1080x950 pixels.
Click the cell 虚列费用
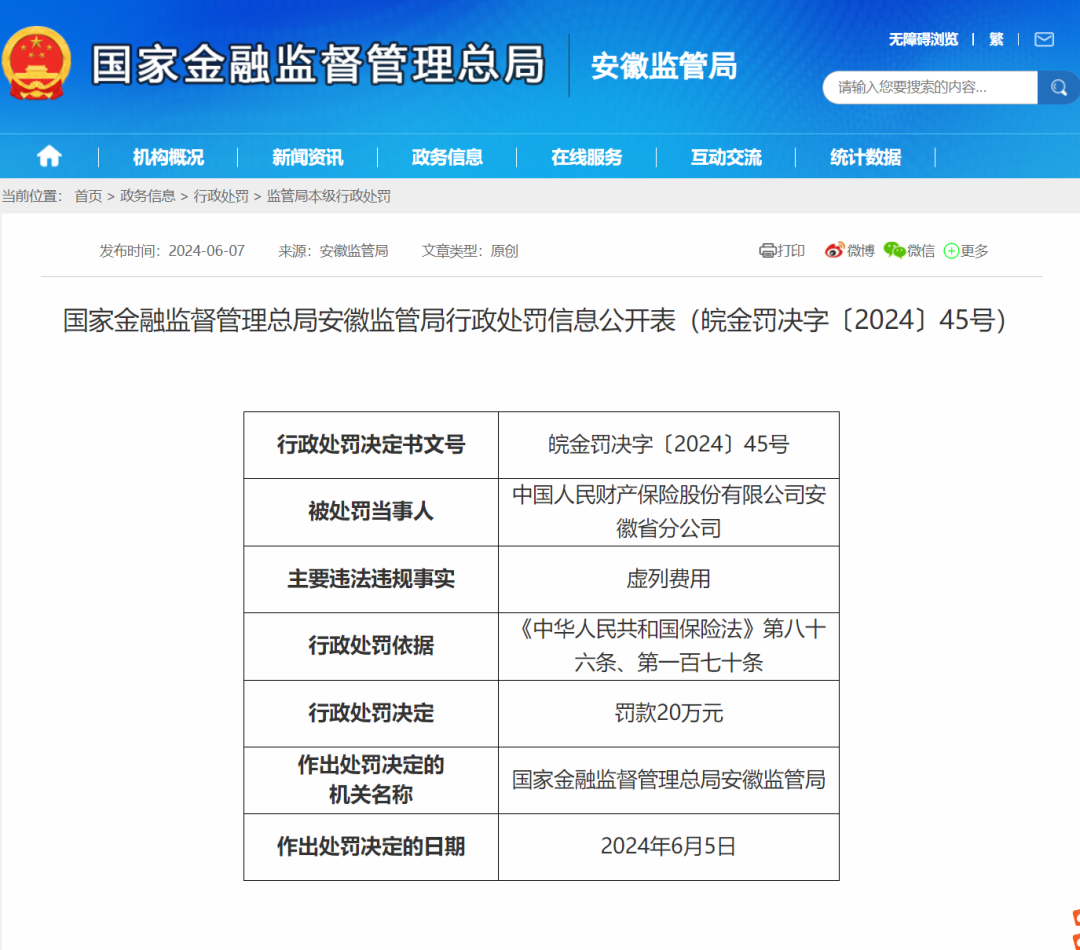[668, 579]
